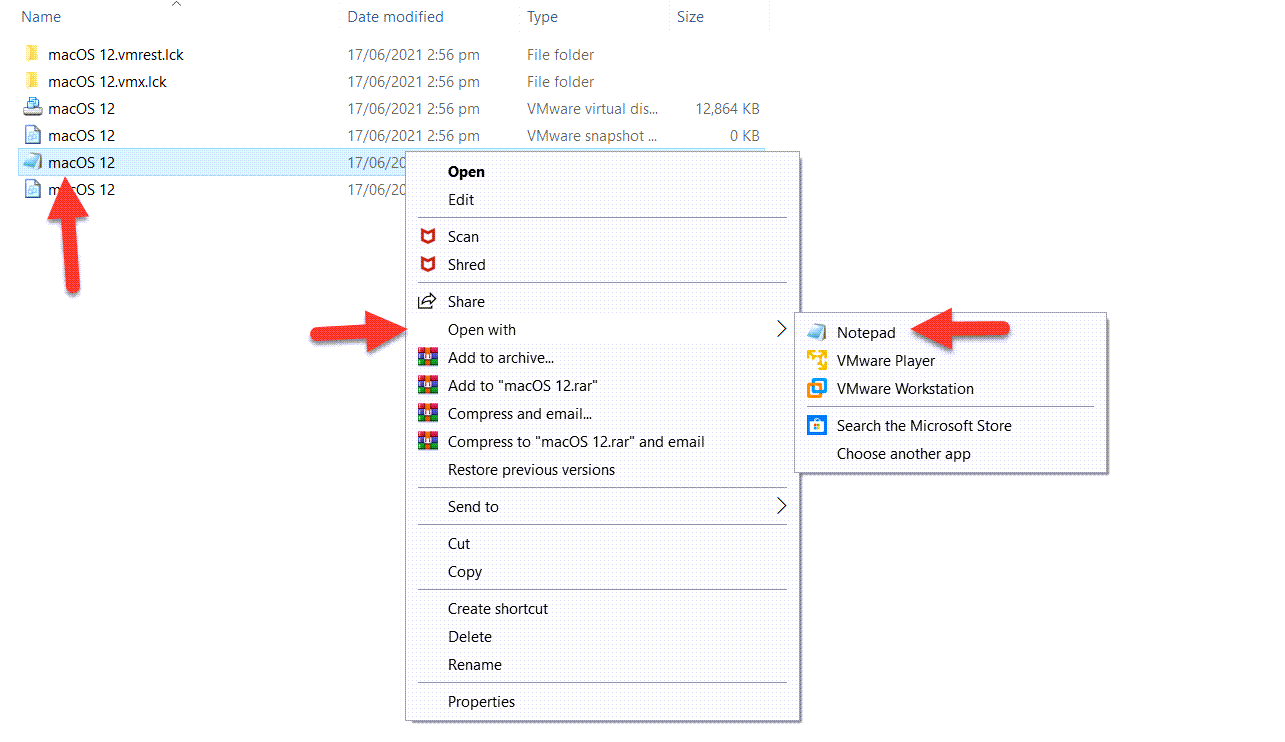Screen dimensions: 1285x742
Task: Click the Compress and email WinRAR icon
Action: (x=429, y=413)
